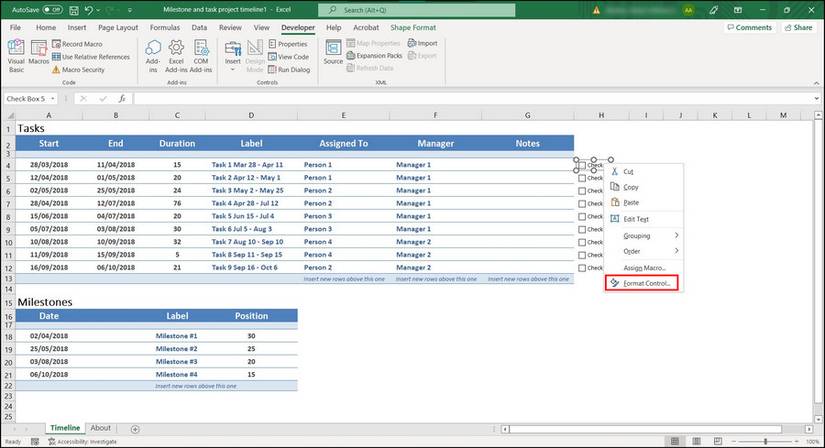Switch to the Formulas ribbon tab
The width and height of the screenshot is (825, 448).
pyautogui.click(x=165, y=28)
